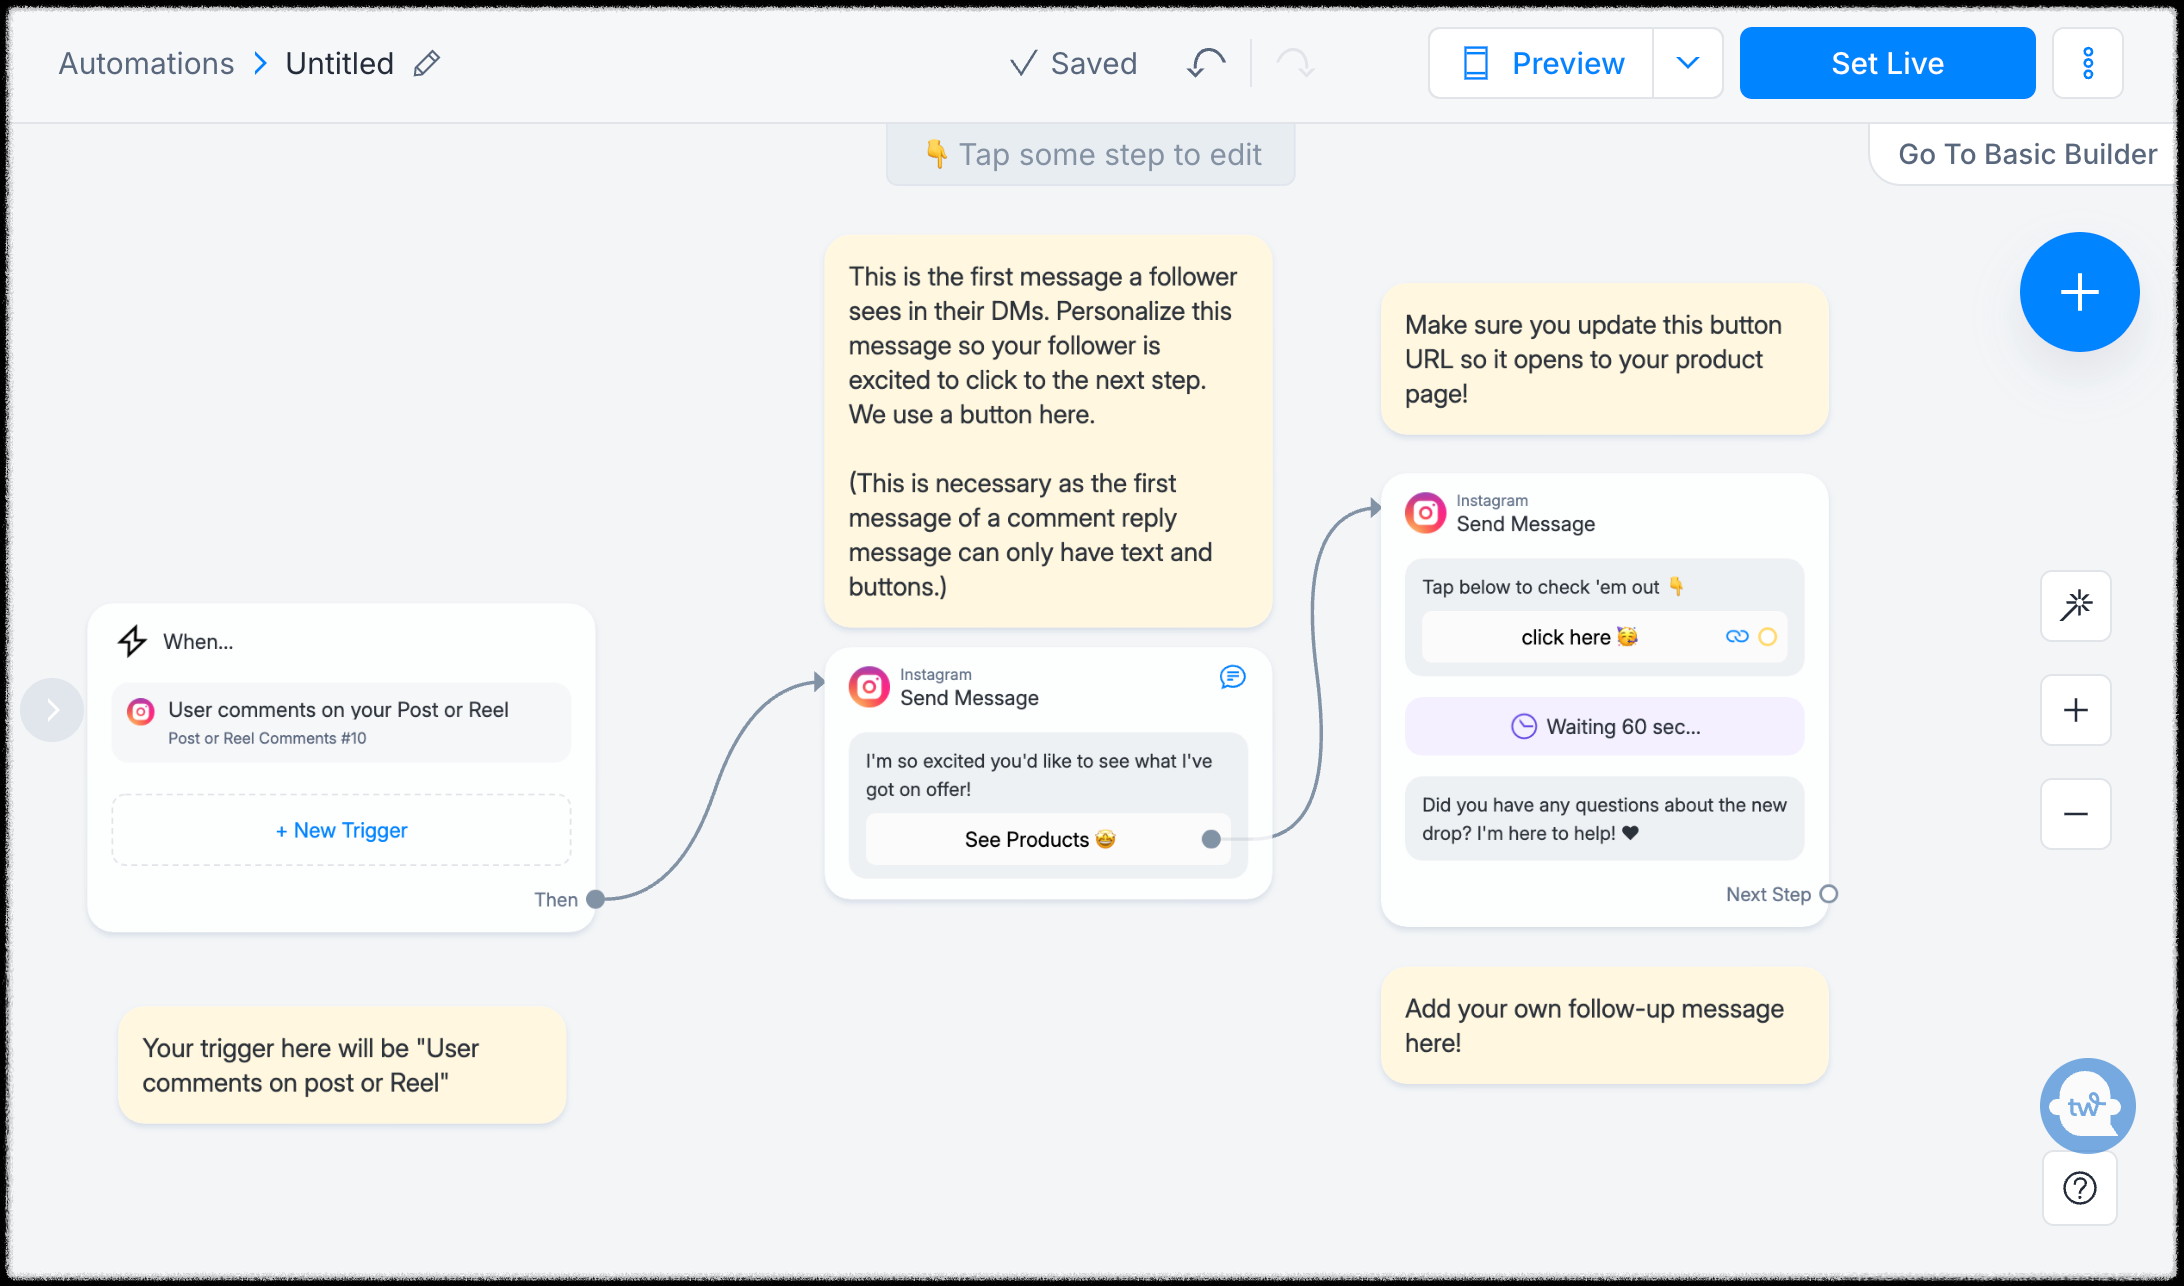Click the Next Step connector circle
This screenshot has height=1286, width=2184.
[1828, 894]
